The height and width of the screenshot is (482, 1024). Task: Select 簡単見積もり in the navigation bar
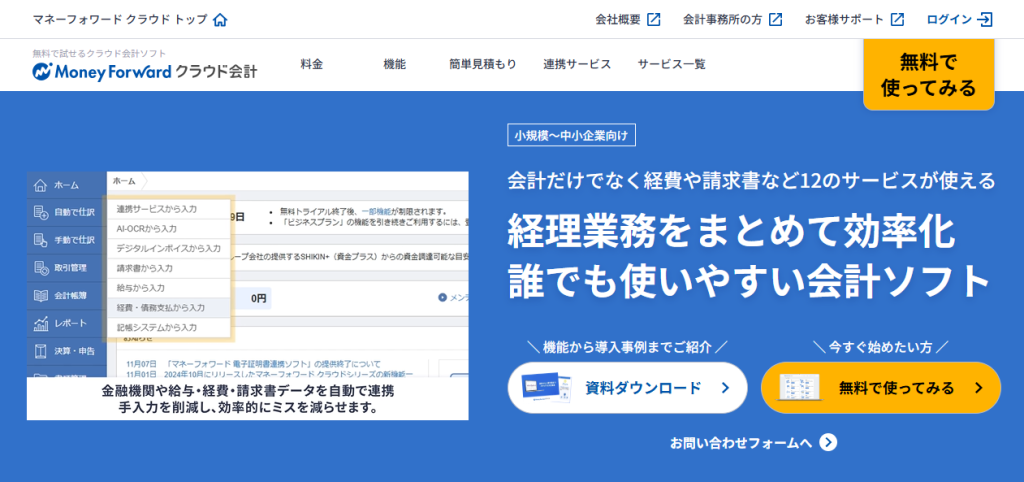483,64
